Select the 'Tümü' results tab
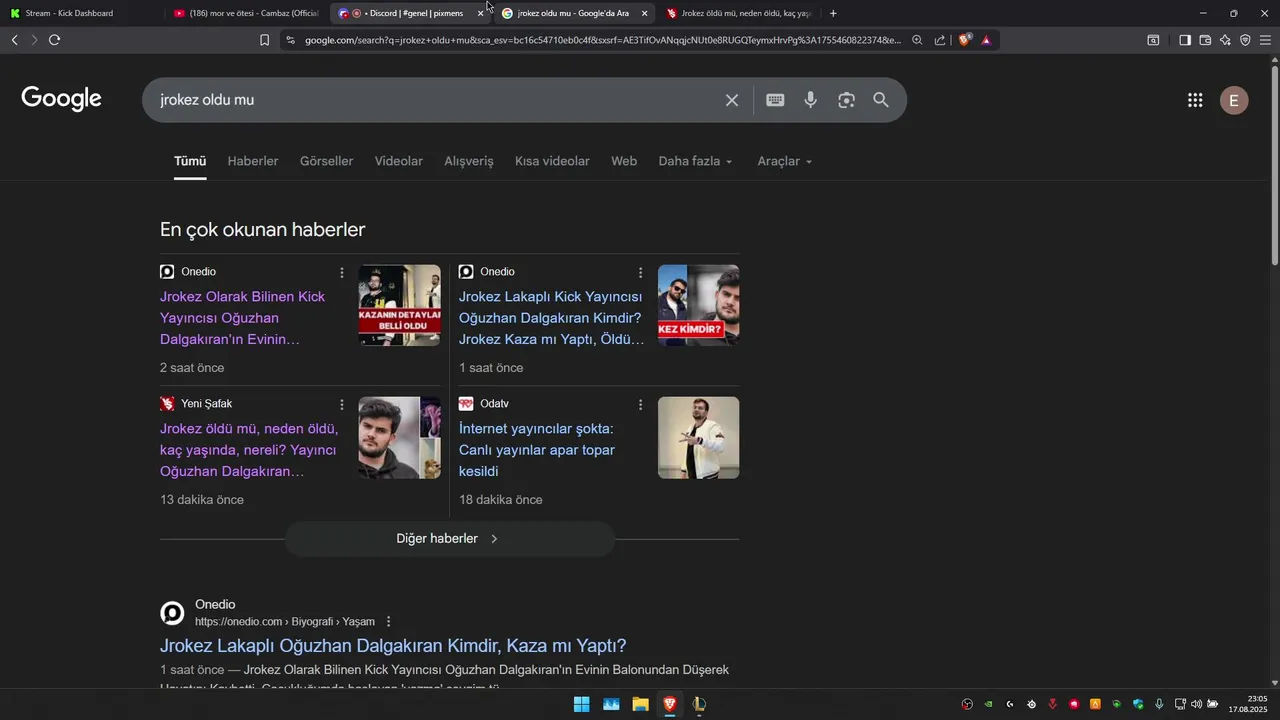 (190, 161)
